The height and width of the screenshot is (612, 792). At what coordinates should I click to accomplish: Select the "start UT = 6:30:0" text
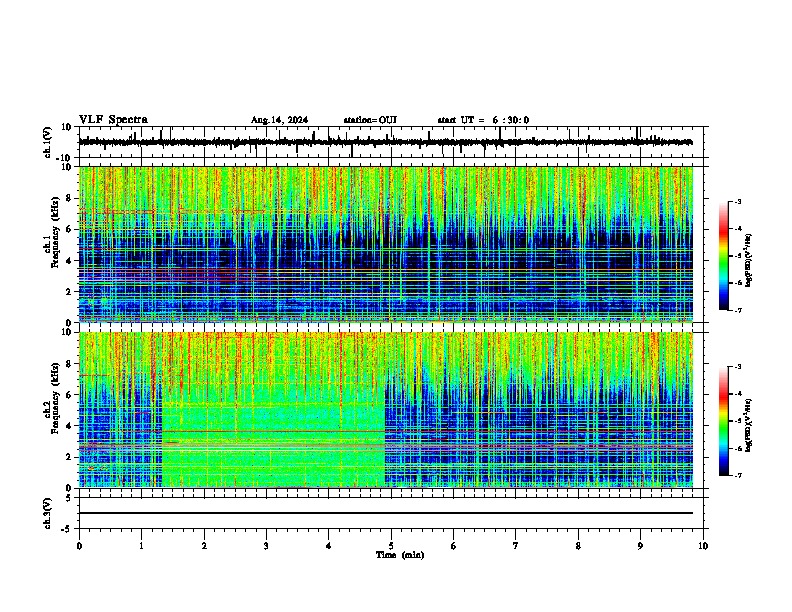(483, 120)
